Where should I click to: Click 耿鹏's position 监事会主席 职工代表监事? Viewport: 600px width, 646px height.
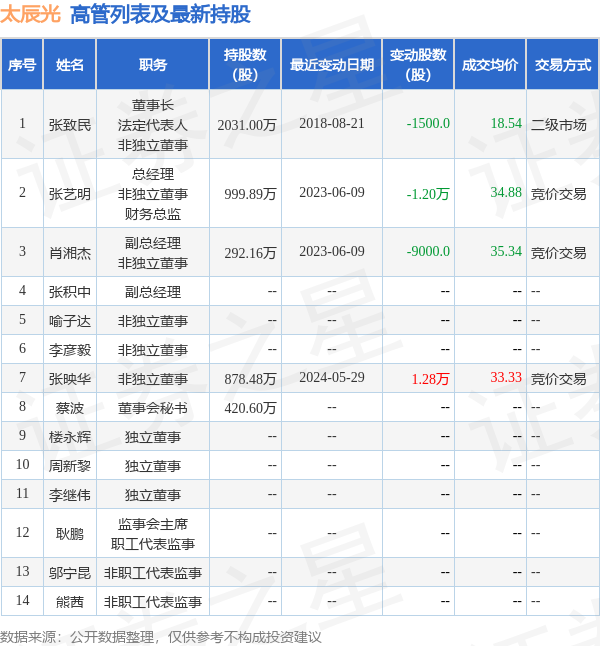152,534
